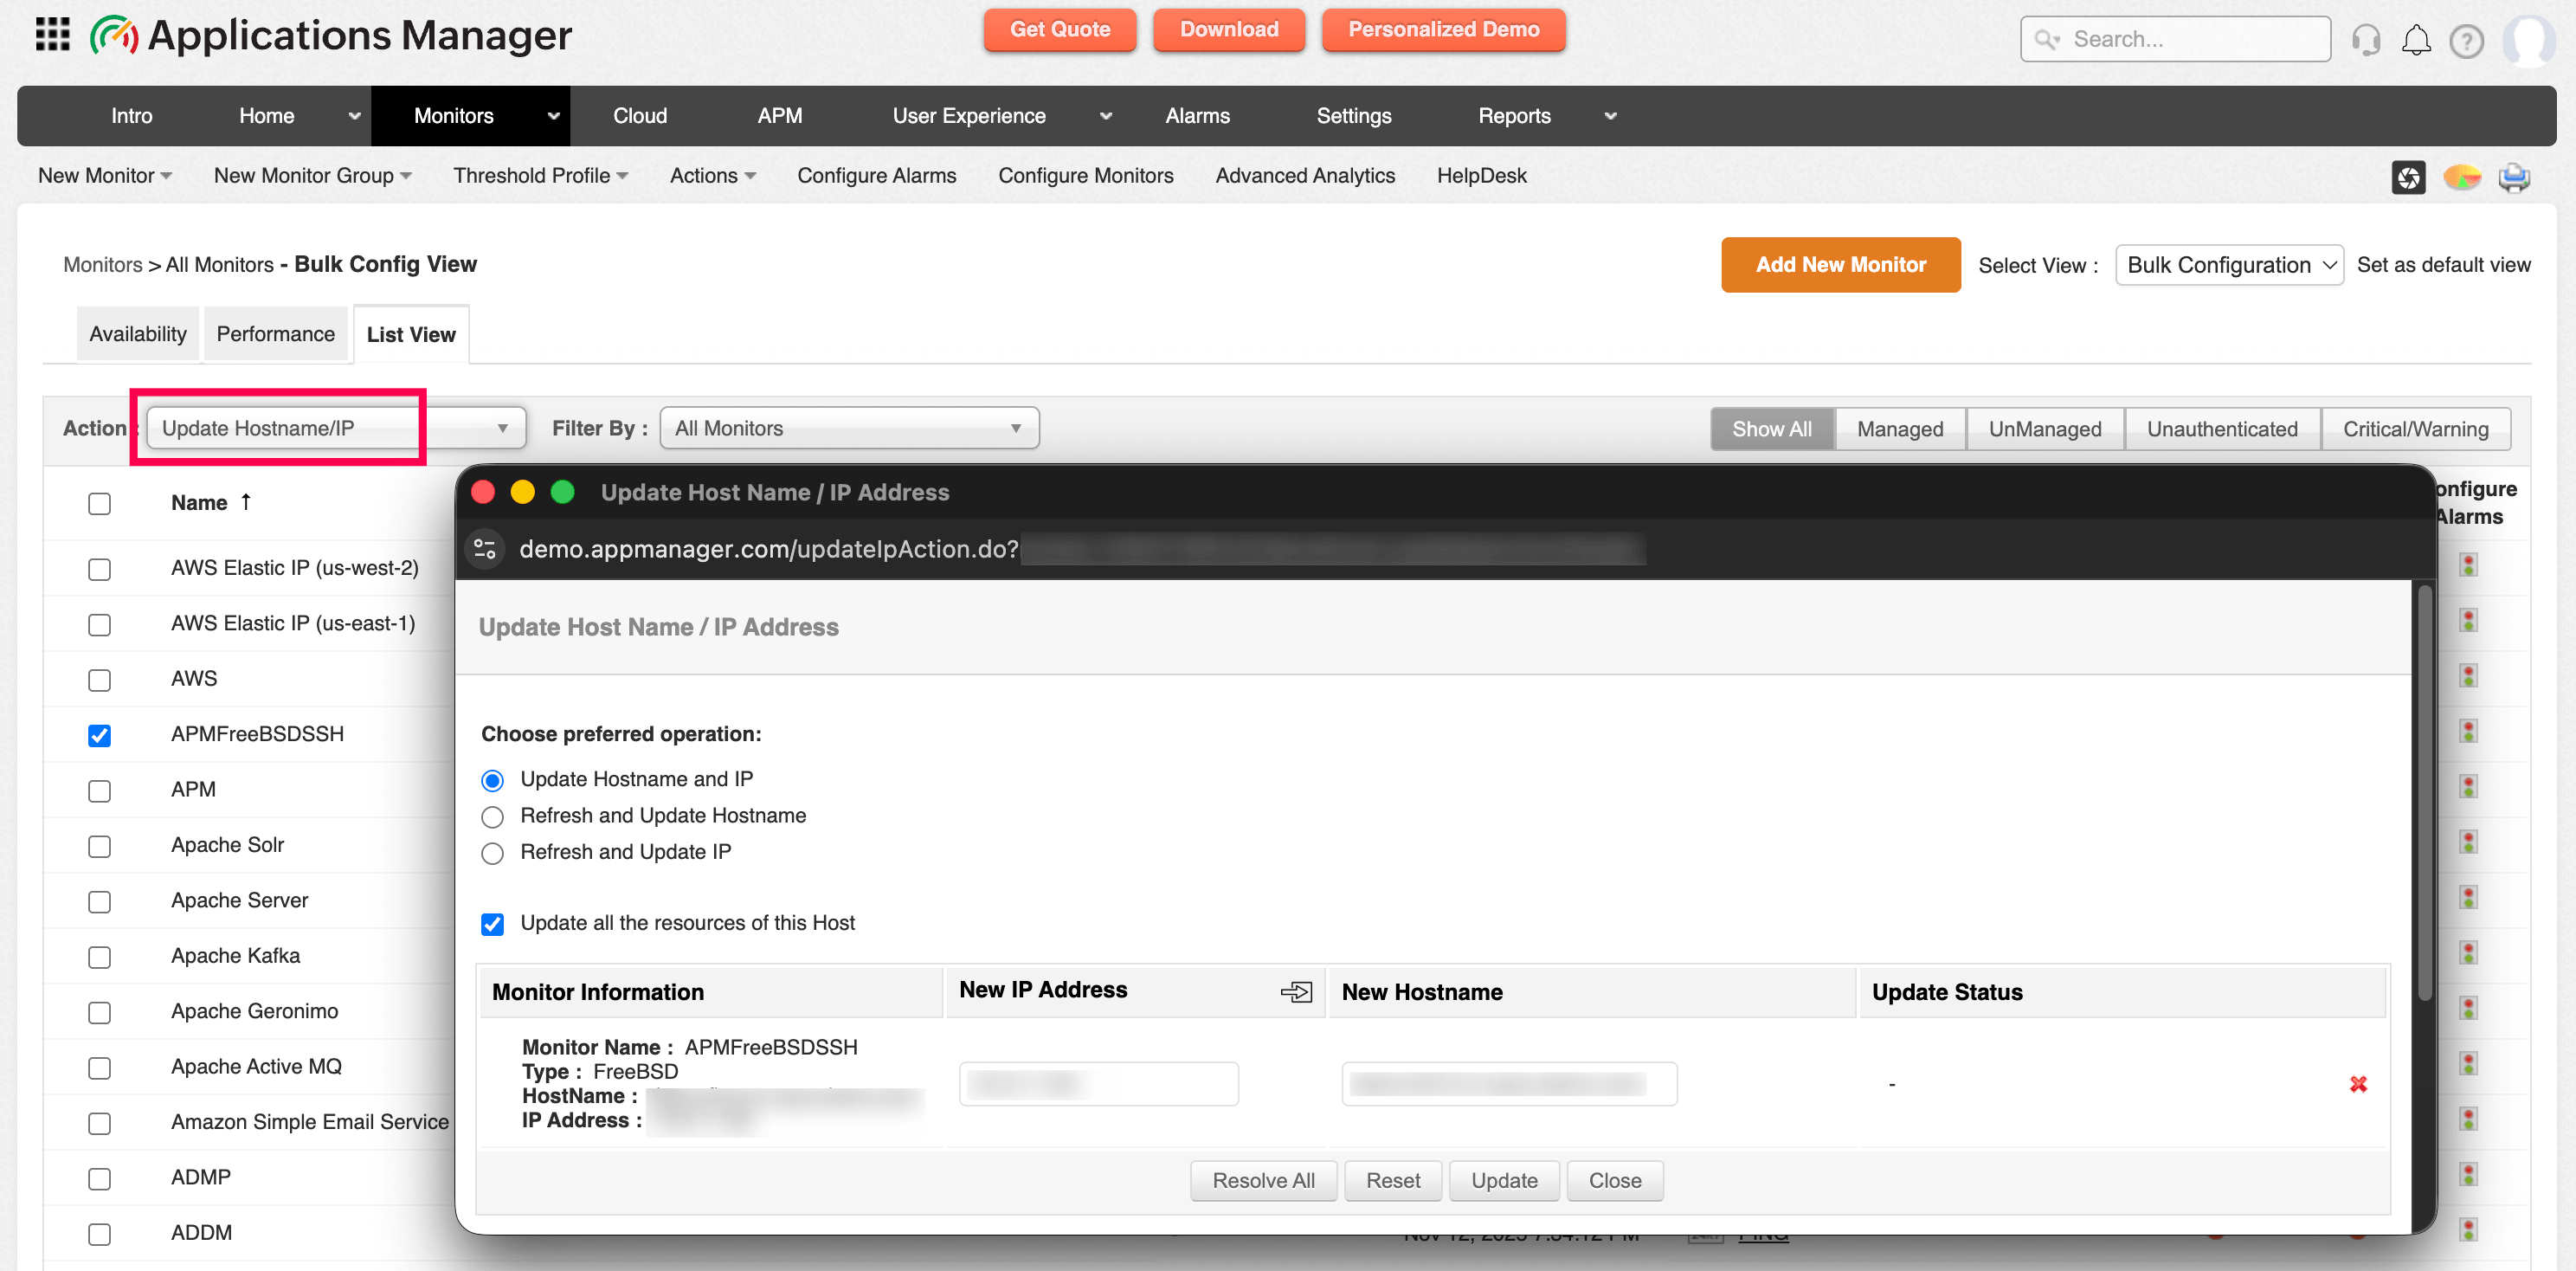Click the popup vertical scrollbar
2576x1271 pixels.
point(2424,792)
